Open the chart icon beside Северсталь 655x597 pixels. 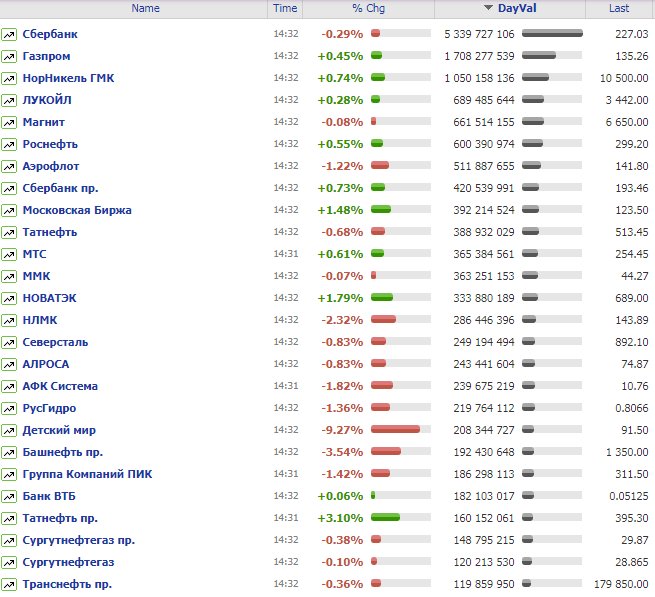click(9, 343)
